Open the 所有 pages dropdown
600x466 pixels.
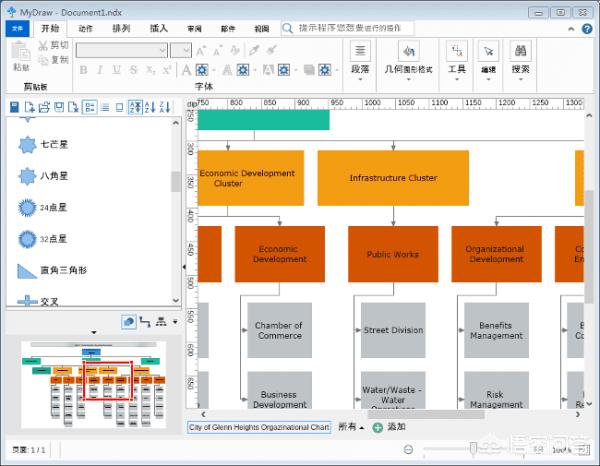point(351,427)
